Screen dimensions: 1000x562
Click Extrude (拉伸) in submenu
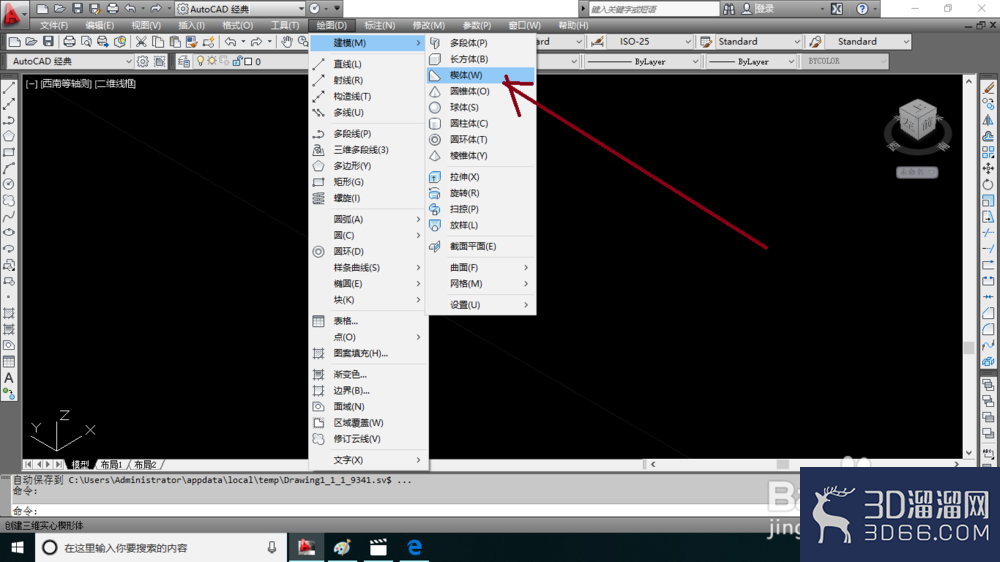[x=480, y=177]
